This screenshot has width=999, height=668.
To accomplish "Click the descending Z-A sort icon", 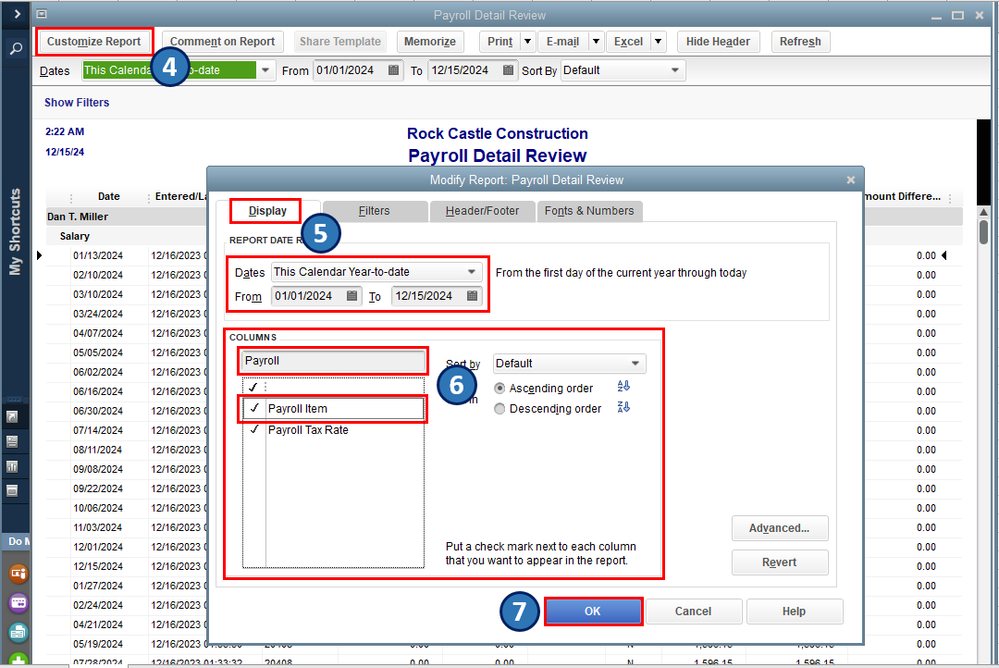I will pos(624,407).
